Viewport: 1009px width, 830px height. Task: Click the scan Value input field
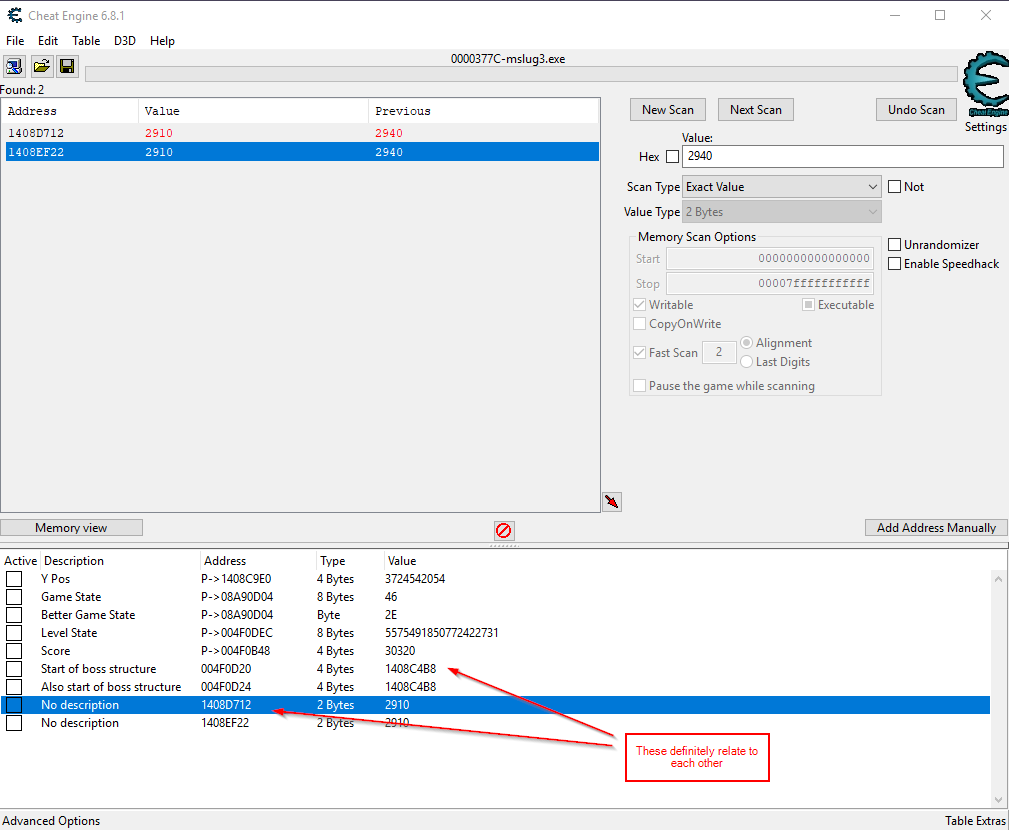pos(842,157)
